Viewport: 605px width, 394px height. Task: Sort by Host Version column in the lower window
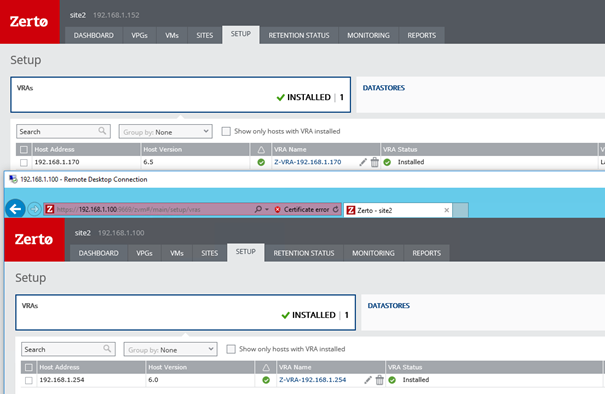coord(200,367)
